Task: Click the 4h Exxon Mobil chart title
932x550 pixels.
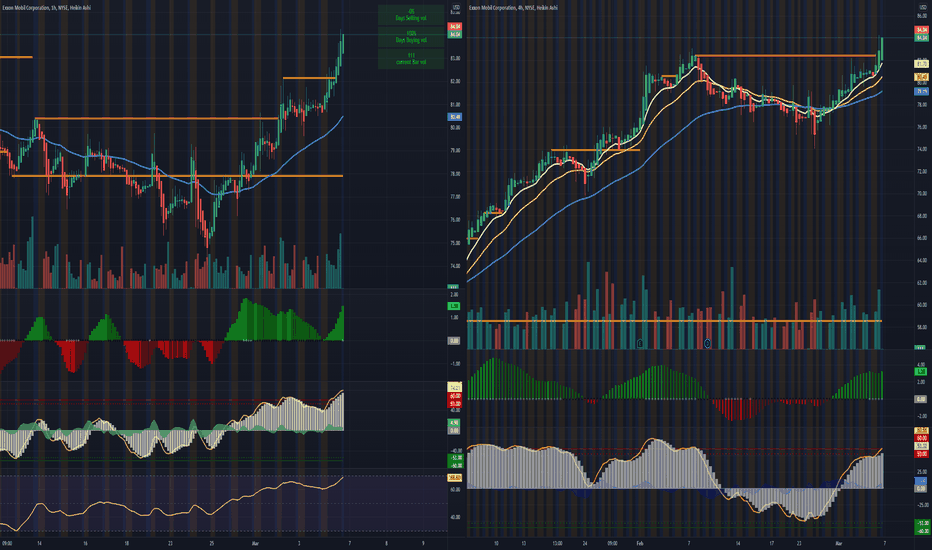Action: pos(514,8)
